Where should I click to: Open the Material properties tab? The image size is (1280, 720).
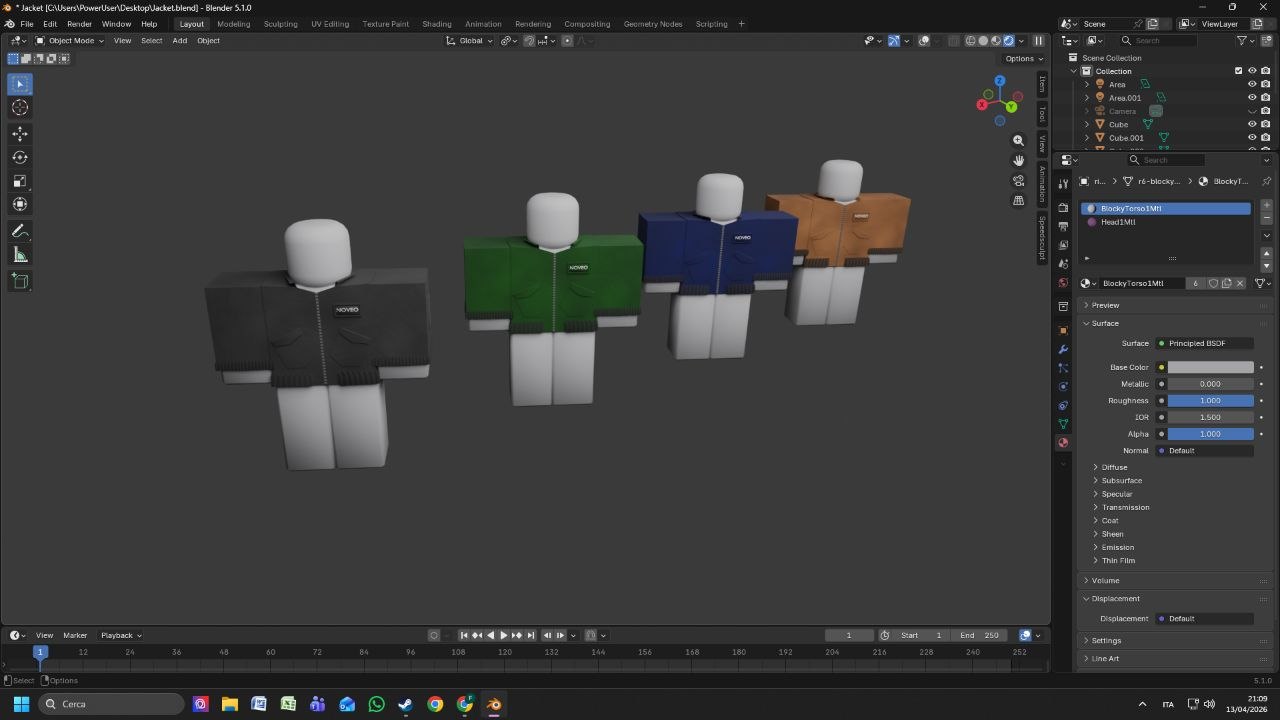(1062, 442)
